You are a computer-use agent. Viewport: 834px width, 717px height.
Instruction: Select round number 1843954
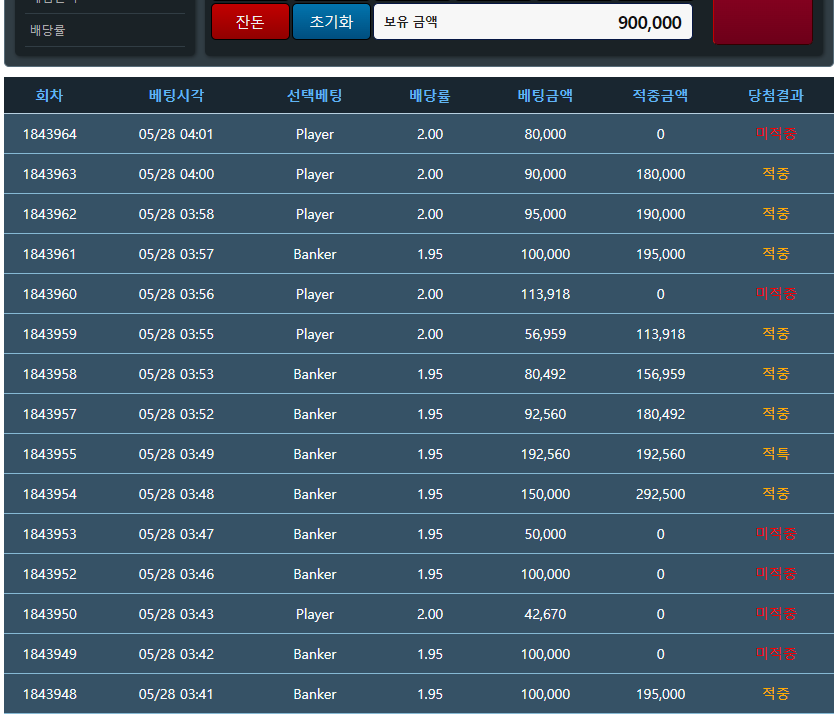pos(49,494)
